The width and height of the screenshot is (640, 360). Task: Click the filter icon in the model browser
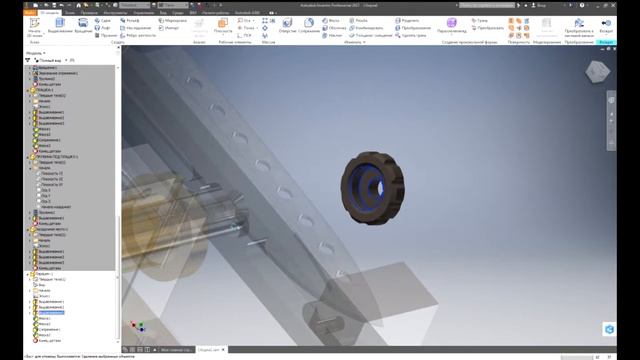28,60
